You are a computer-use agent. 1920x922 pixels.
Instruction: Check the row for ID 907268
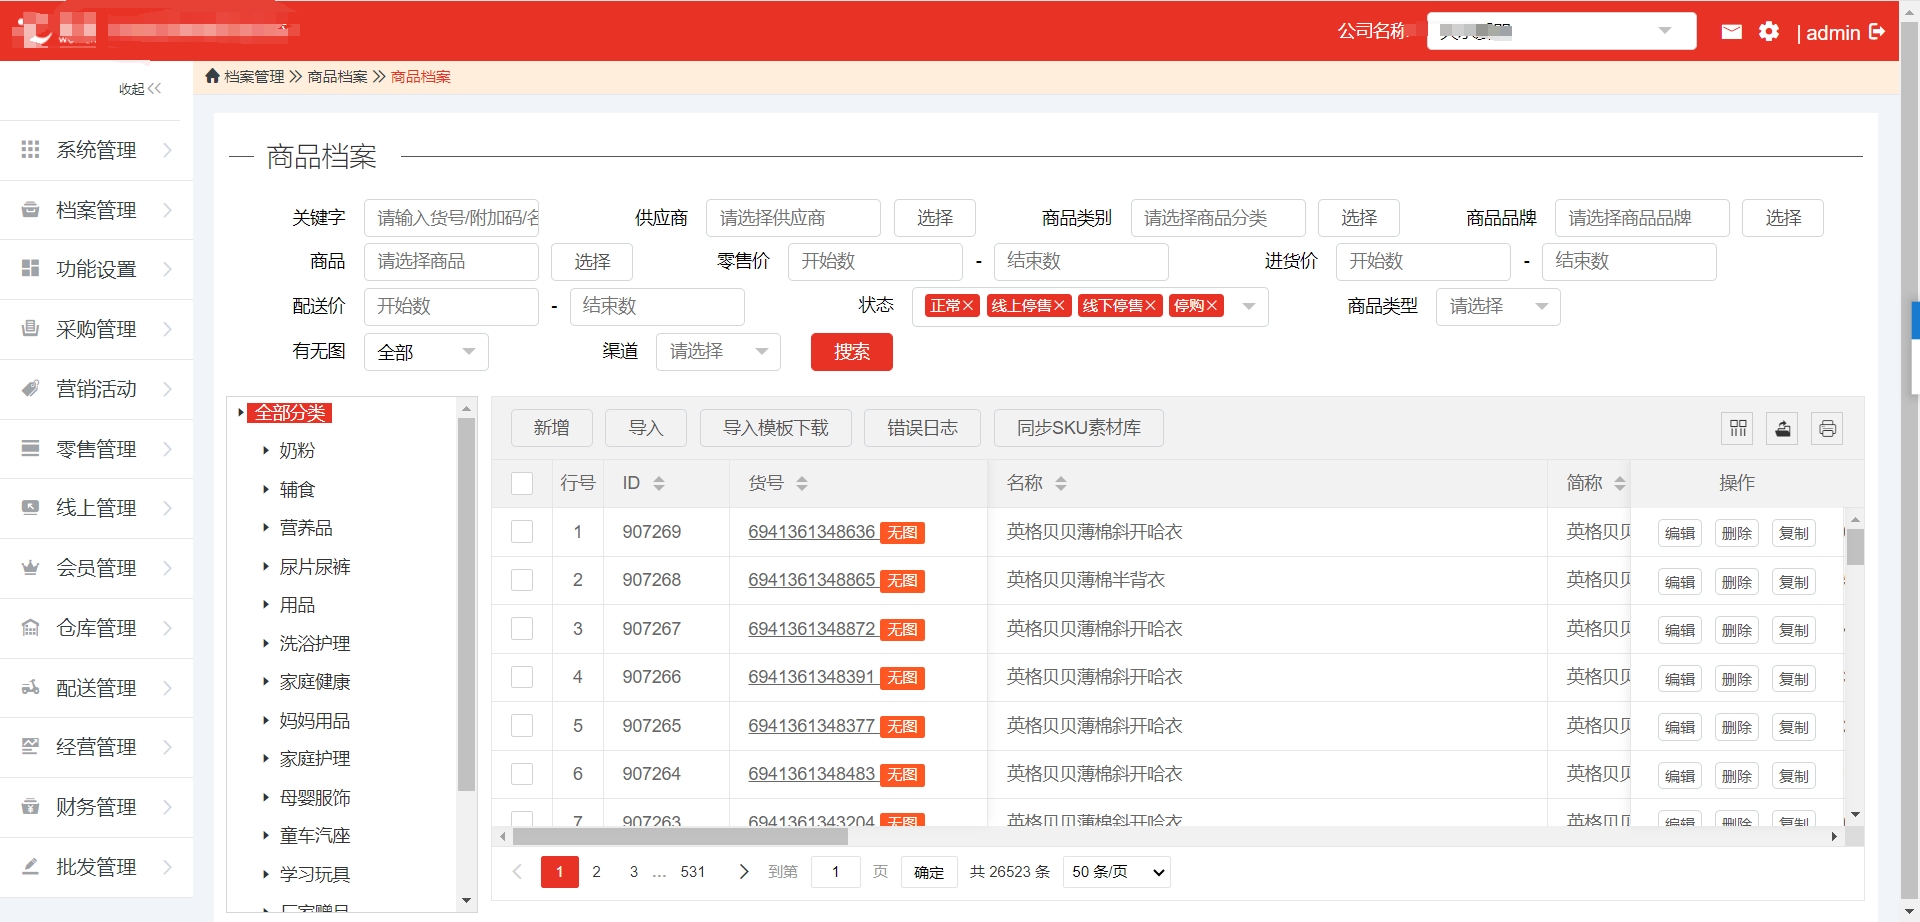coord(522,580)
